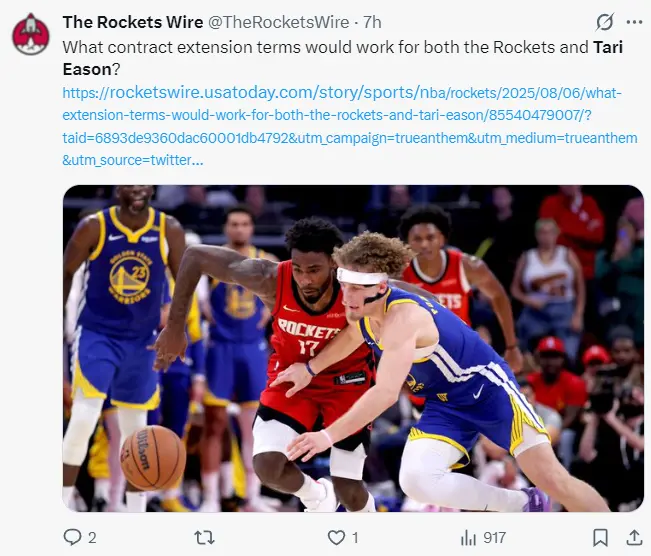Open the @TheRocketsWire handle link

tap(278, 22)
